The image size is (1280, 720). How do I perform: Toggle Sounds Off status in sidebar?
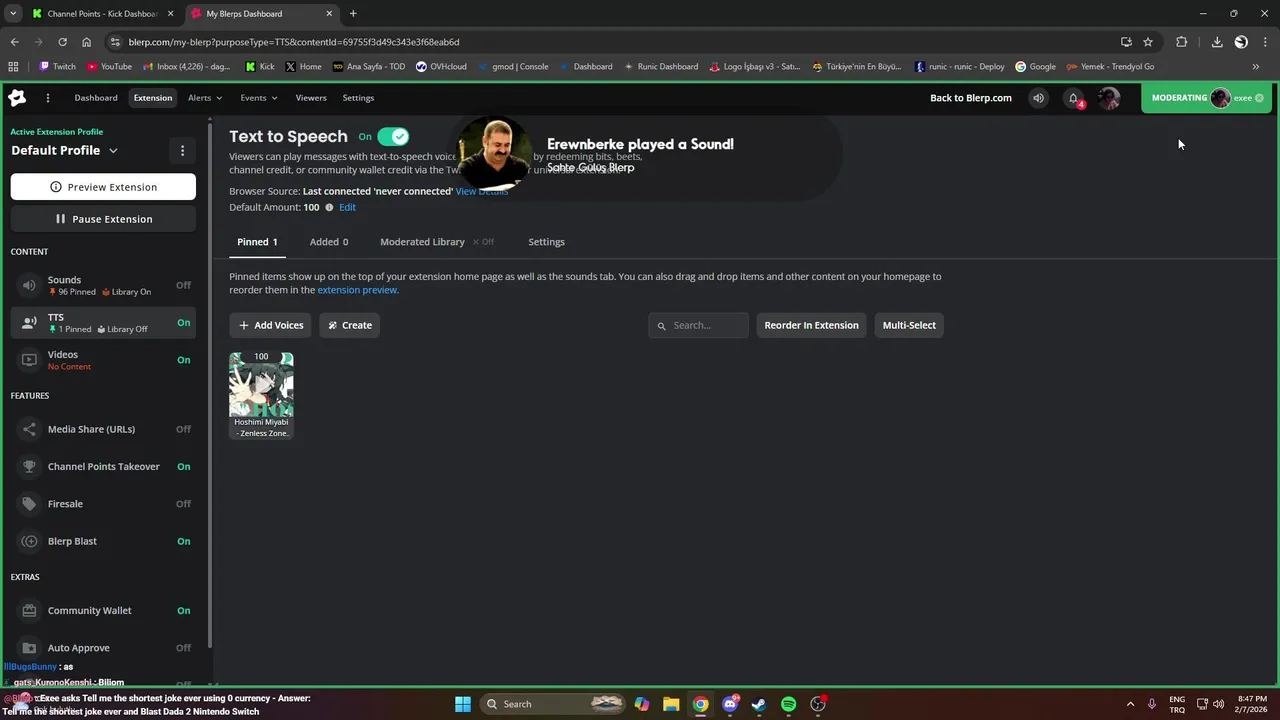click(x=184, y=285)
